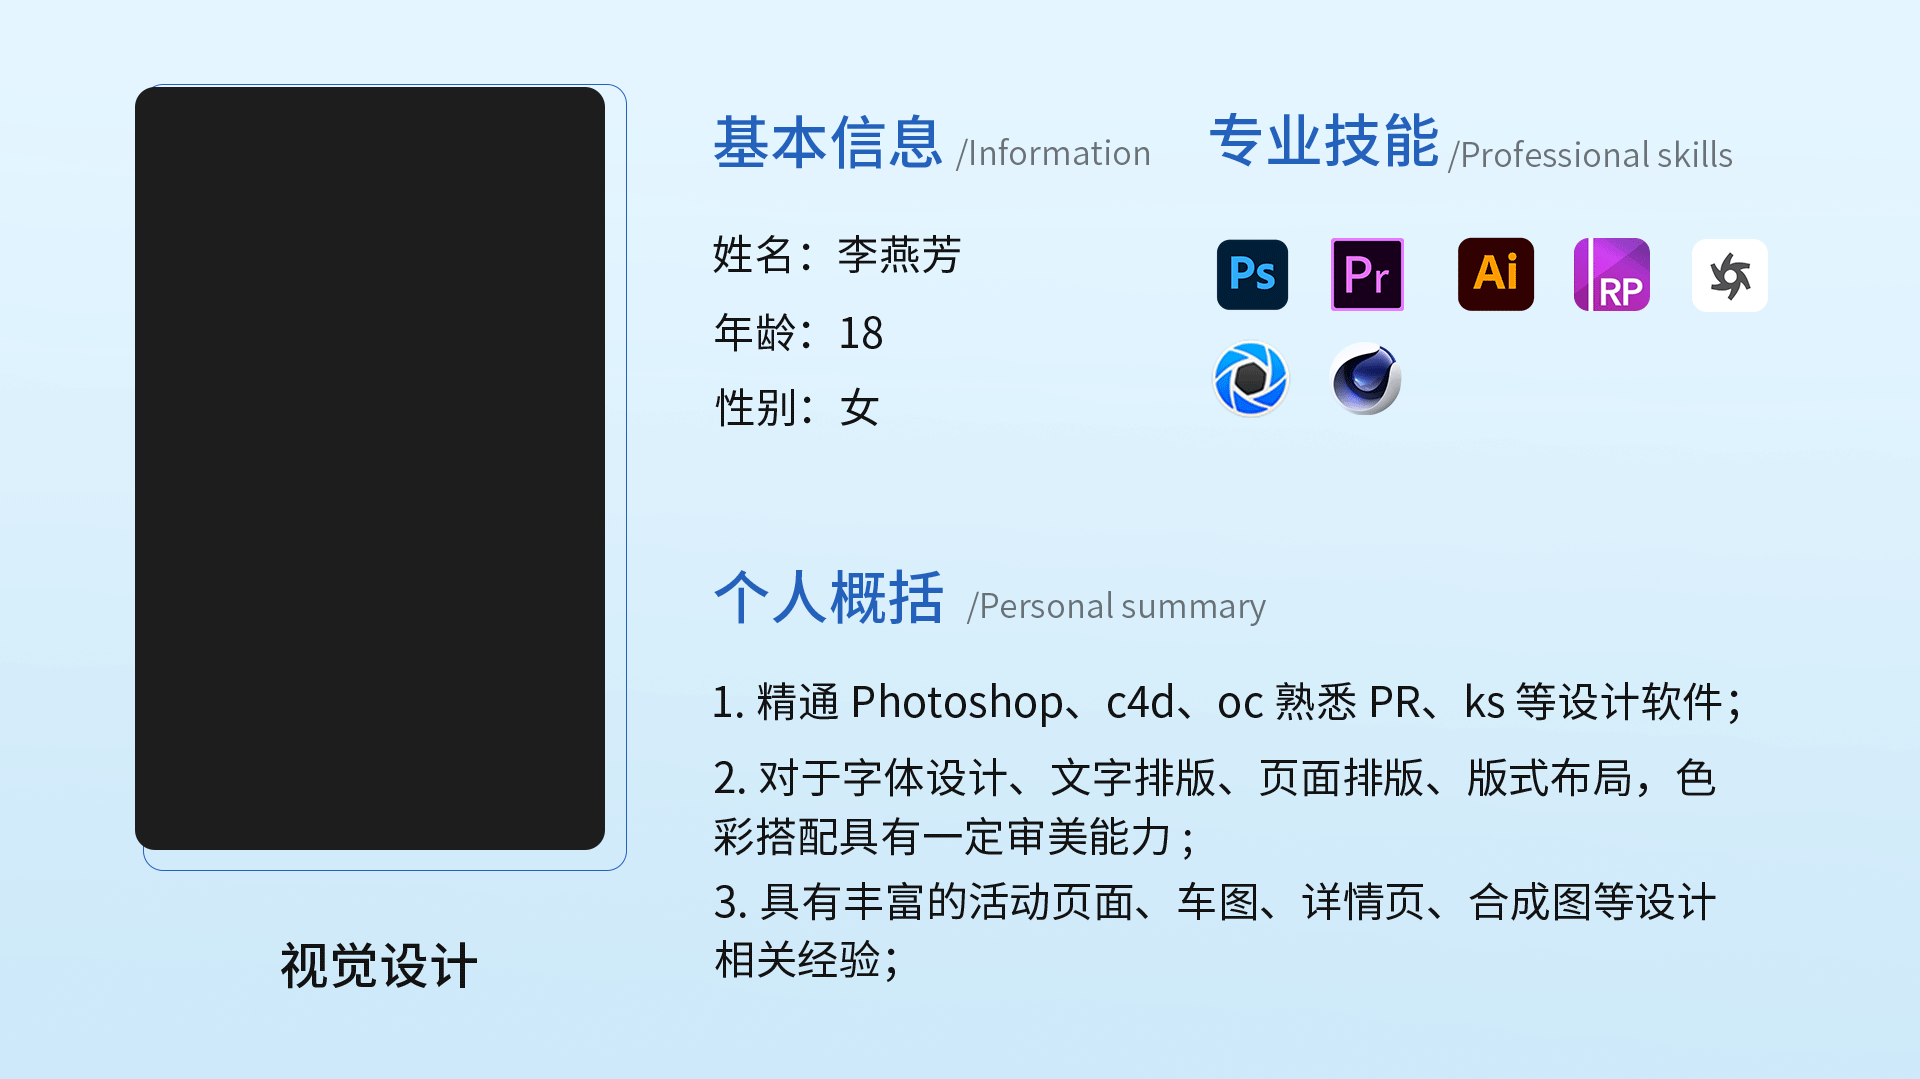Select summary line starting 精通 Photoshop
Viewport: 1920px width, 1079px height.
tap(1228, 702)
